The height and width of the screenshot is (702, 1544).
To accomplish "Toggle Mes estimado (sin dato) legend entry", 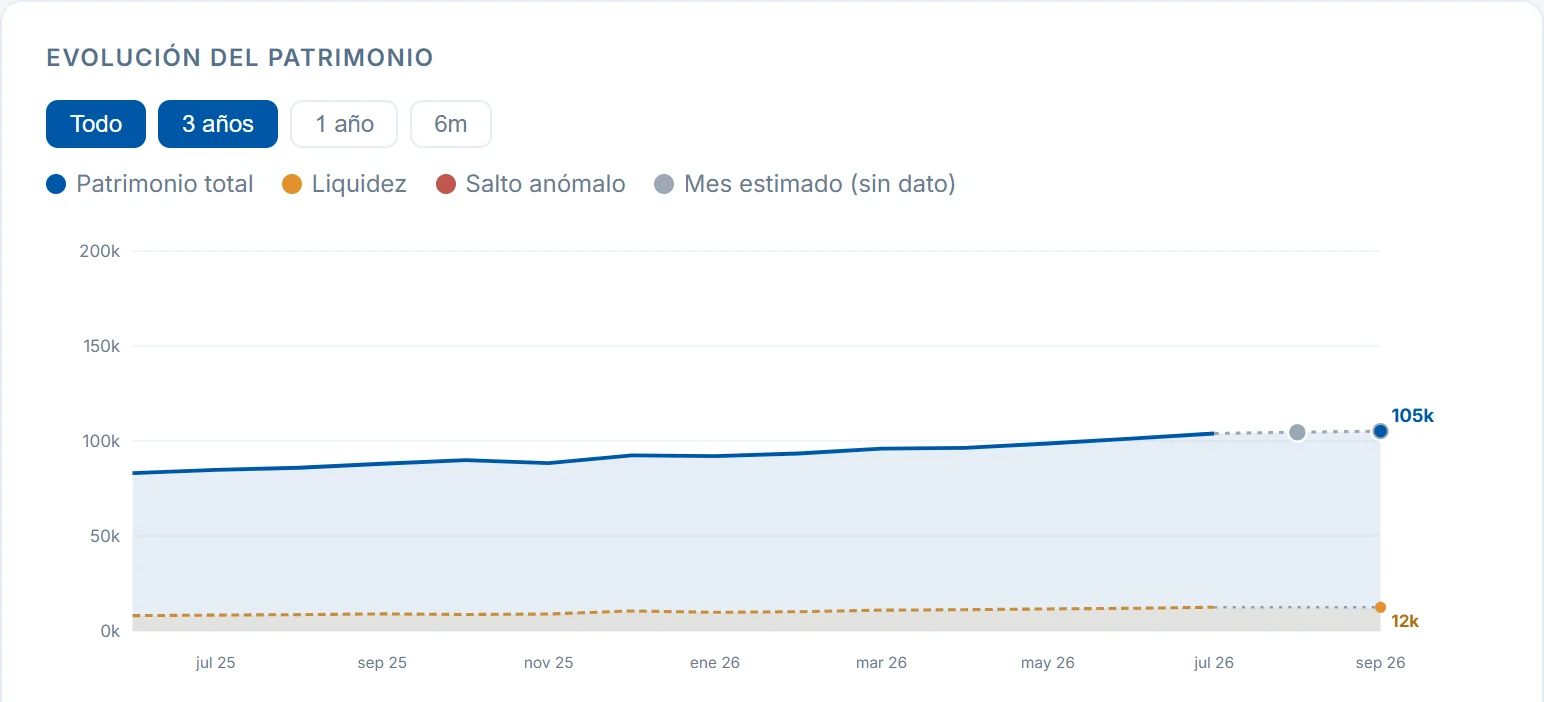I will (x=805, y=184).
